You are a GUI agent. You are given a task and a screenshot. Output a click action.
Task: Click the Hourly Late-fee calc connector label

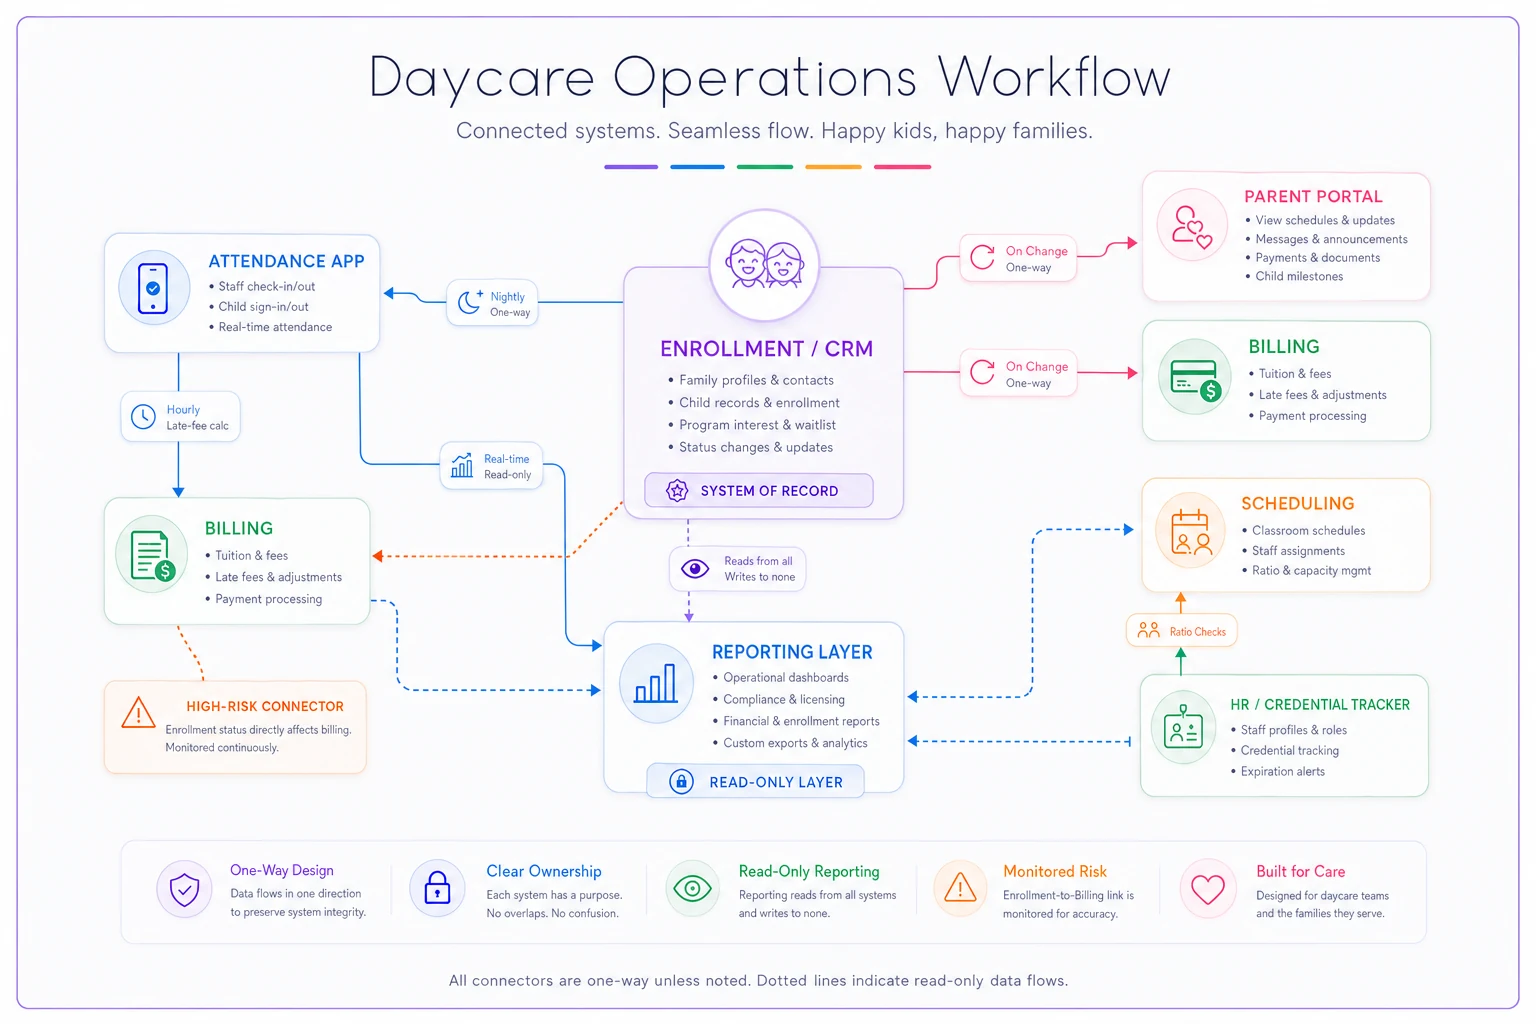pyautogui.click(x=181, y=417)
